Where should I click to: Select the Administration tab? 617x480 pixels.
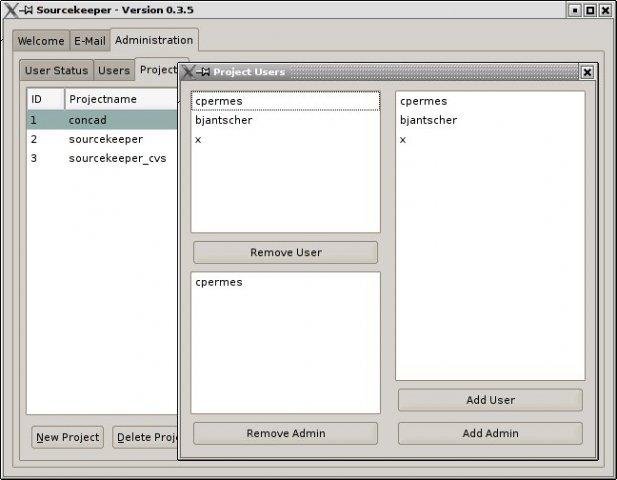(154, 40)
